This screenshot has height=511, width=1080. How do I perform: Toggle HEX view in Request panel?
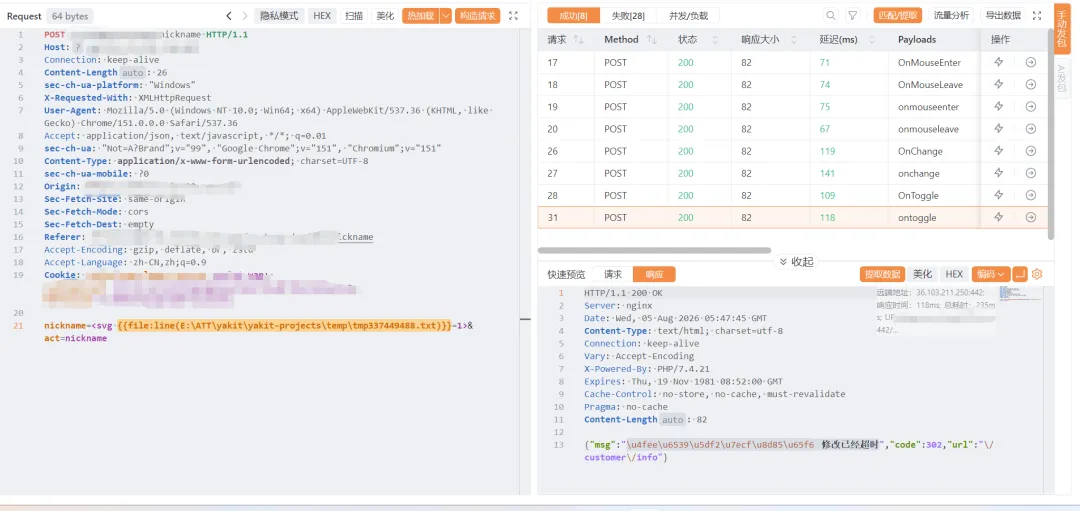coord(322,16)
